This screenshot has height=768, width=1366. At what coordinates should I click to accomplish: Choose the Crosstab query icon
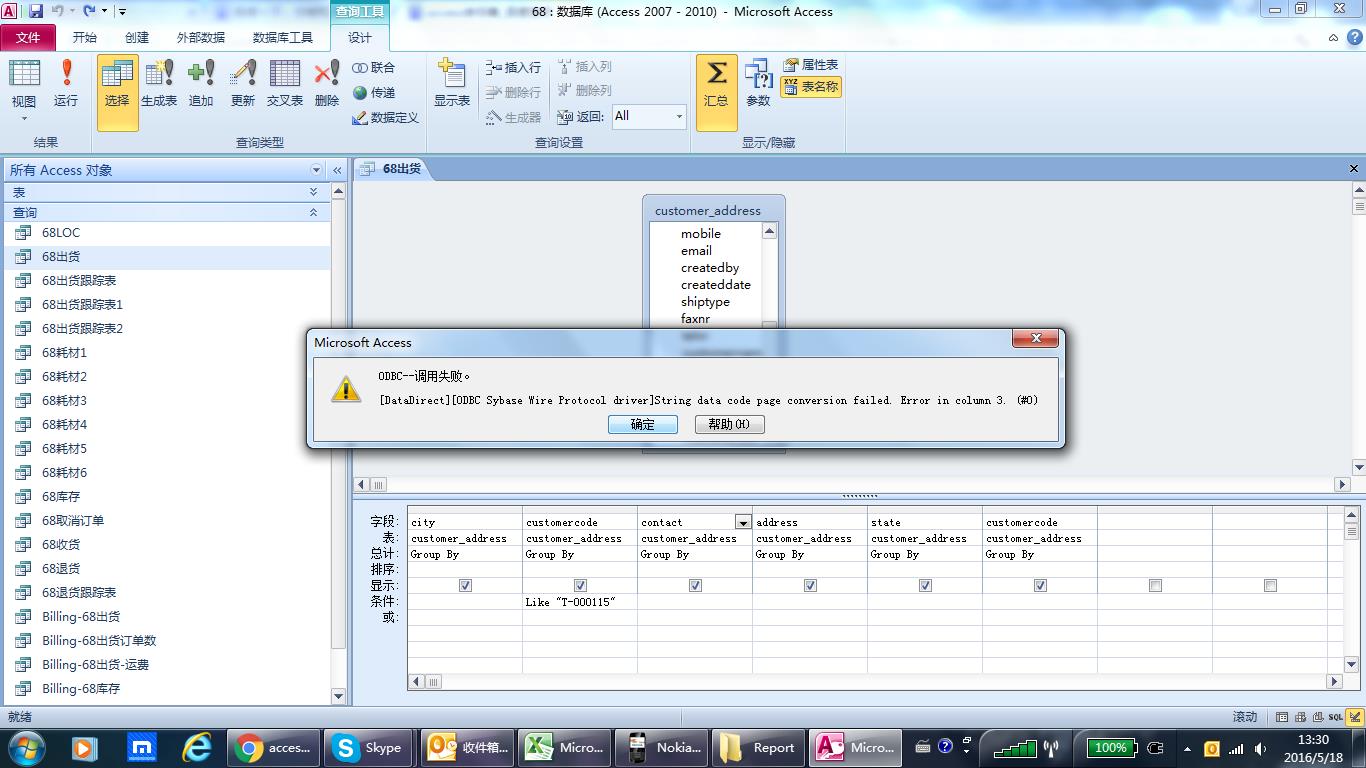pos(285,84)
